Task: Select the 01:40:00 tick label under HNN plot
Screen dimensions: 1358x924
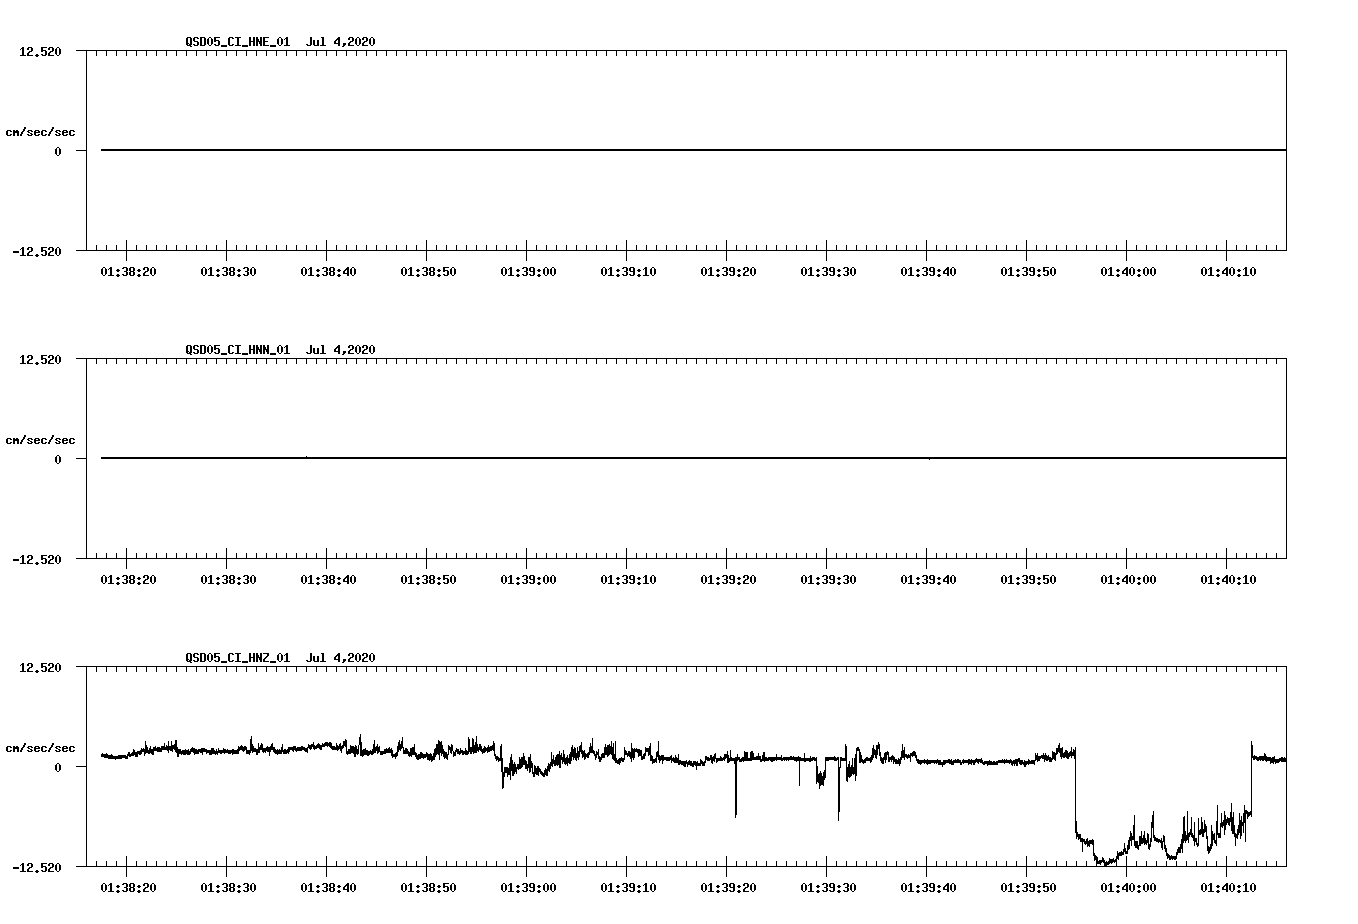Action: (1128, 580)
